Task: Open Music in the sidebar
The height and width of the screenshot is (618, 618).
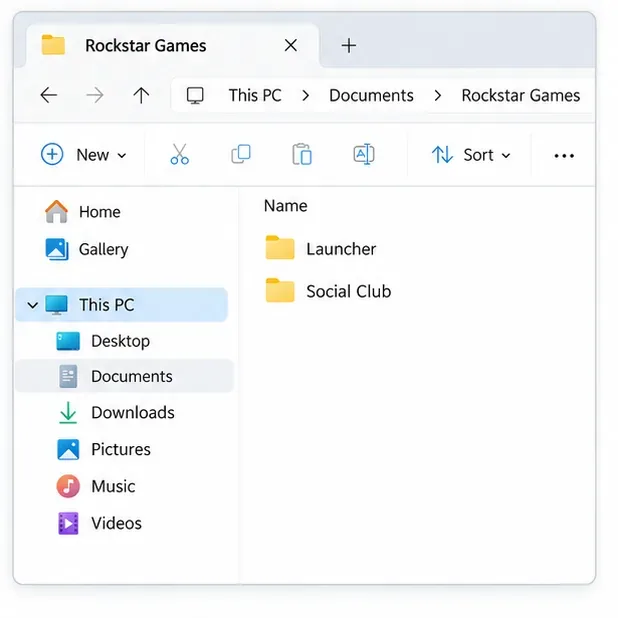Action: pyautogui.click(x=96, y=486)
